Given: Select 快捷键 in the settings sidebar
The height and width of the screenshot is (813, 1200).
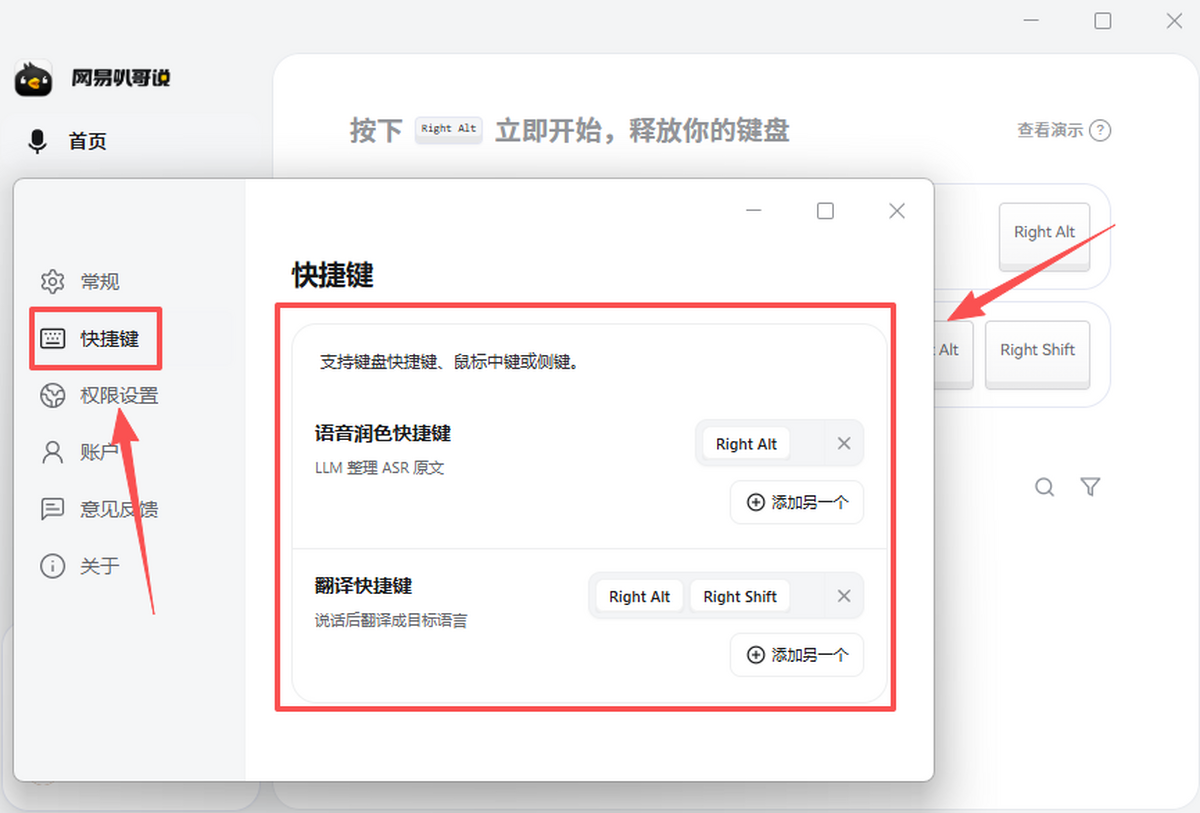Looking at the screenshot, I should coord(90,339).
